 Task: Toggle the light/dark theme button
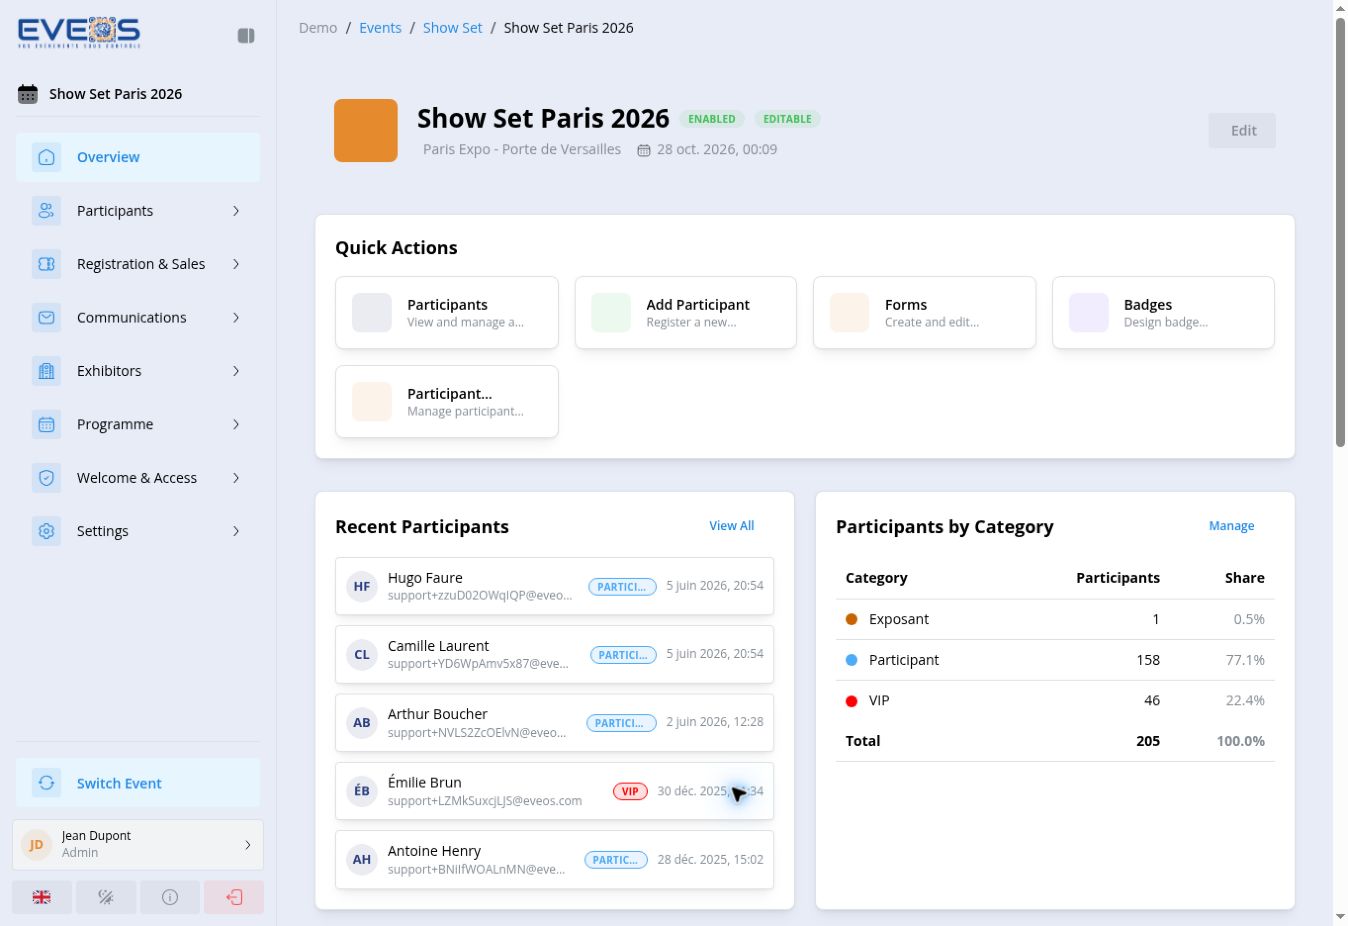[106, 897]
